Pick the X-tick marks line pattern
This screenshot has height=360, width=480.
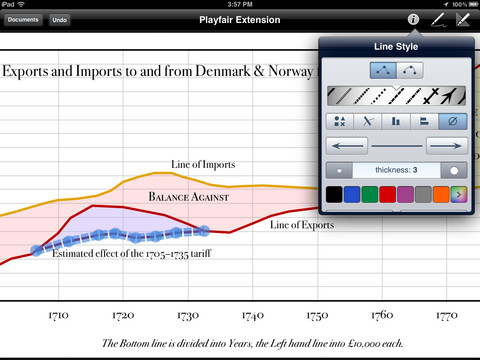click(431, 96)
